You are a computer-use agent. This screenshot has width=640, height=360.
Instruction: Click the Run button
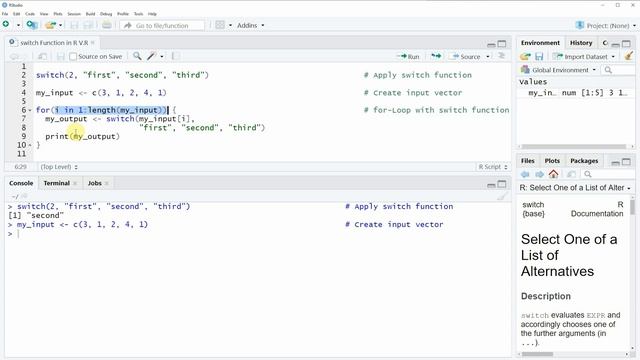408,56
